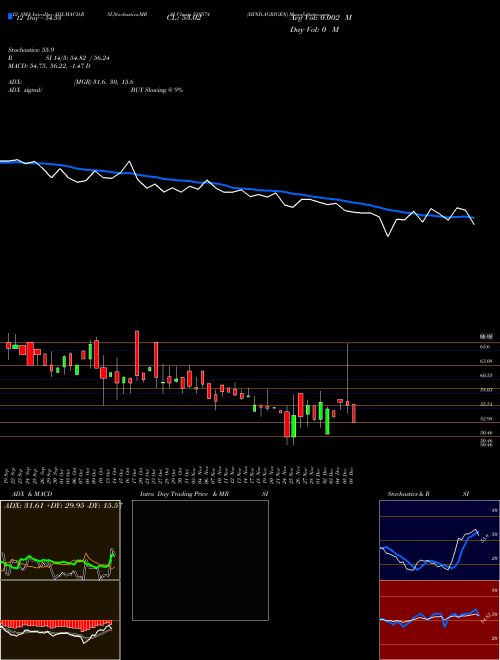Click the 'ADX: 31.61 +DY: 29.95 -DY: 15.57' header
500x660 pixels.
[63, 506]
